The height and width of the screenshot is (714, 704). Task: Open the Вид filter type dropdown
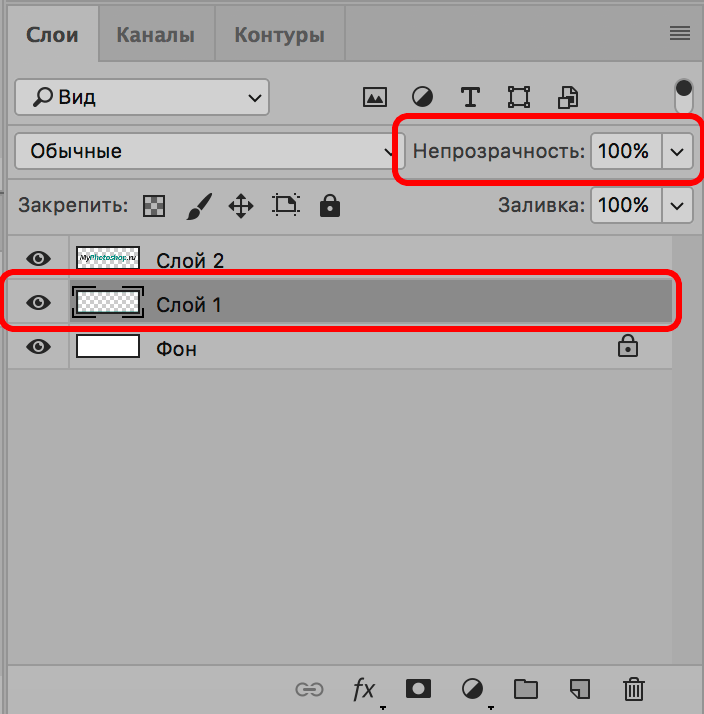[x=141, y=97]
